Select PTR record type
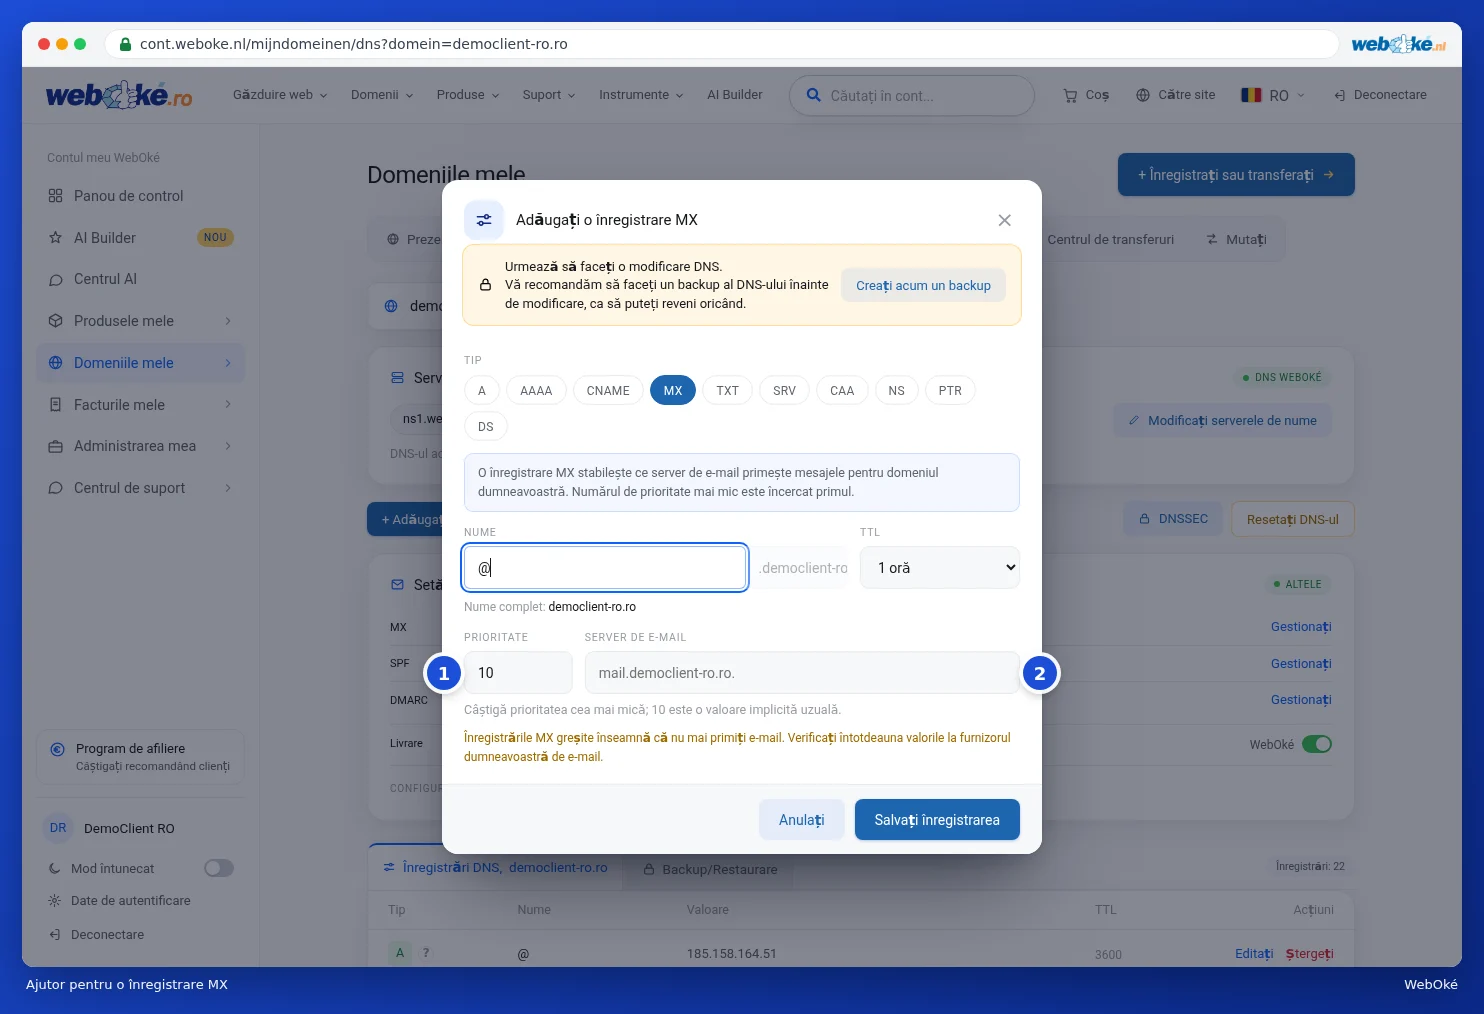This screenshot has width=1484, height=1014. coord(950,391)
